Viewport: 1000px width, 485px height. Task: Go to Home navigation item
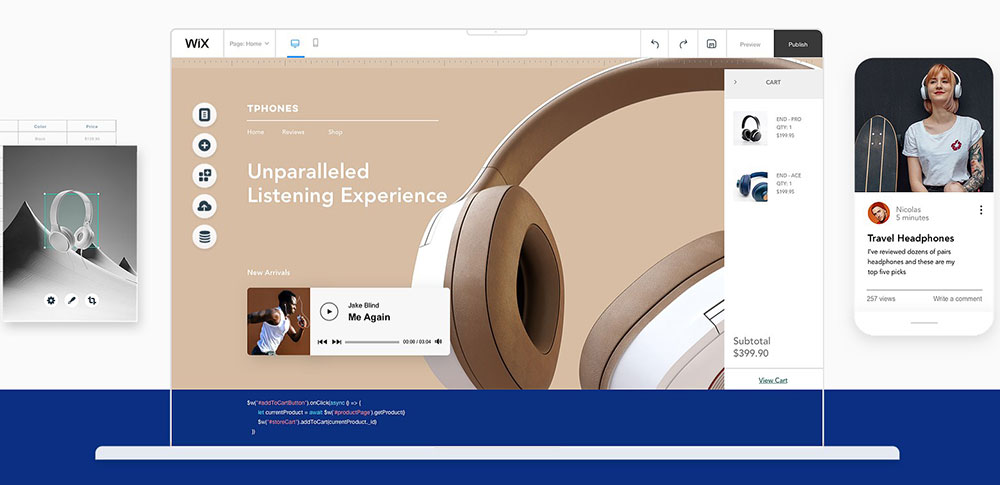pos(256,132)
